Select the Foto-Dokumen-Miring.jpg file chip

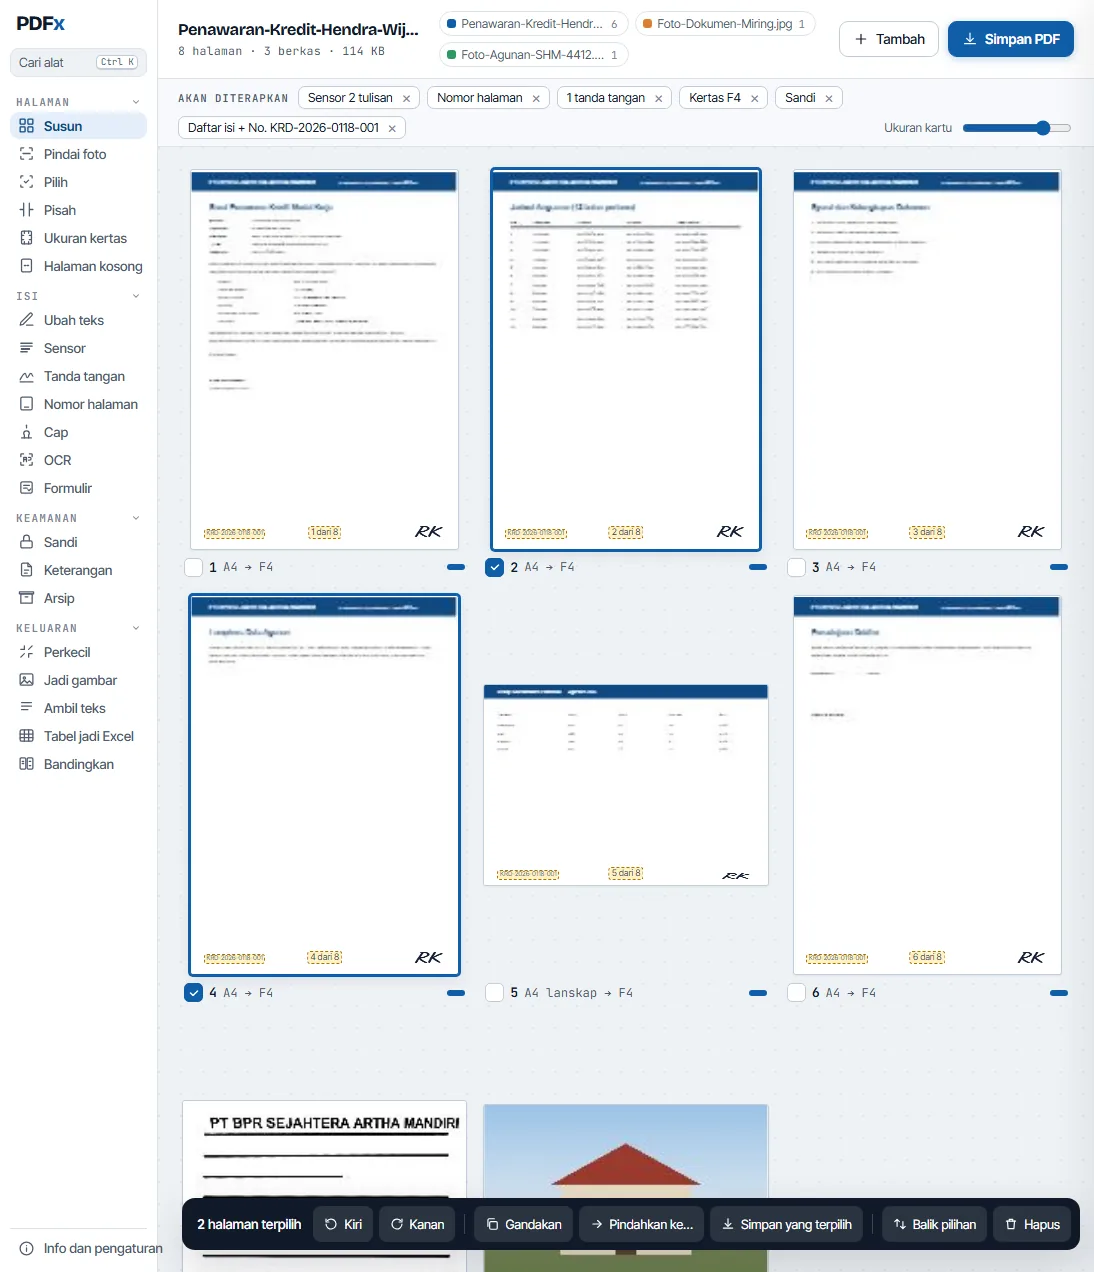click(x=725, y=24)
